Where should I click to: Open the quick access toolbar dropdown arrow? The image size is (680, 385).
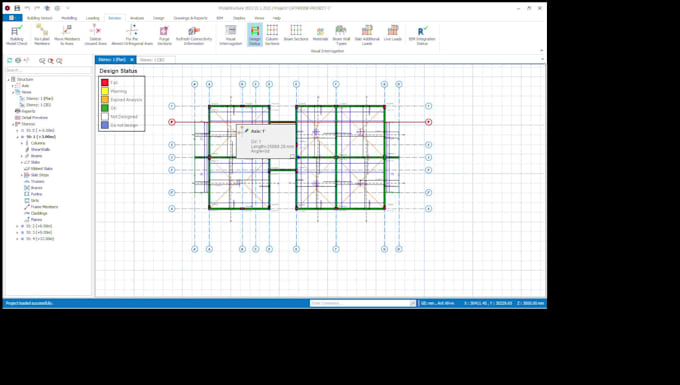click(68, 8)
